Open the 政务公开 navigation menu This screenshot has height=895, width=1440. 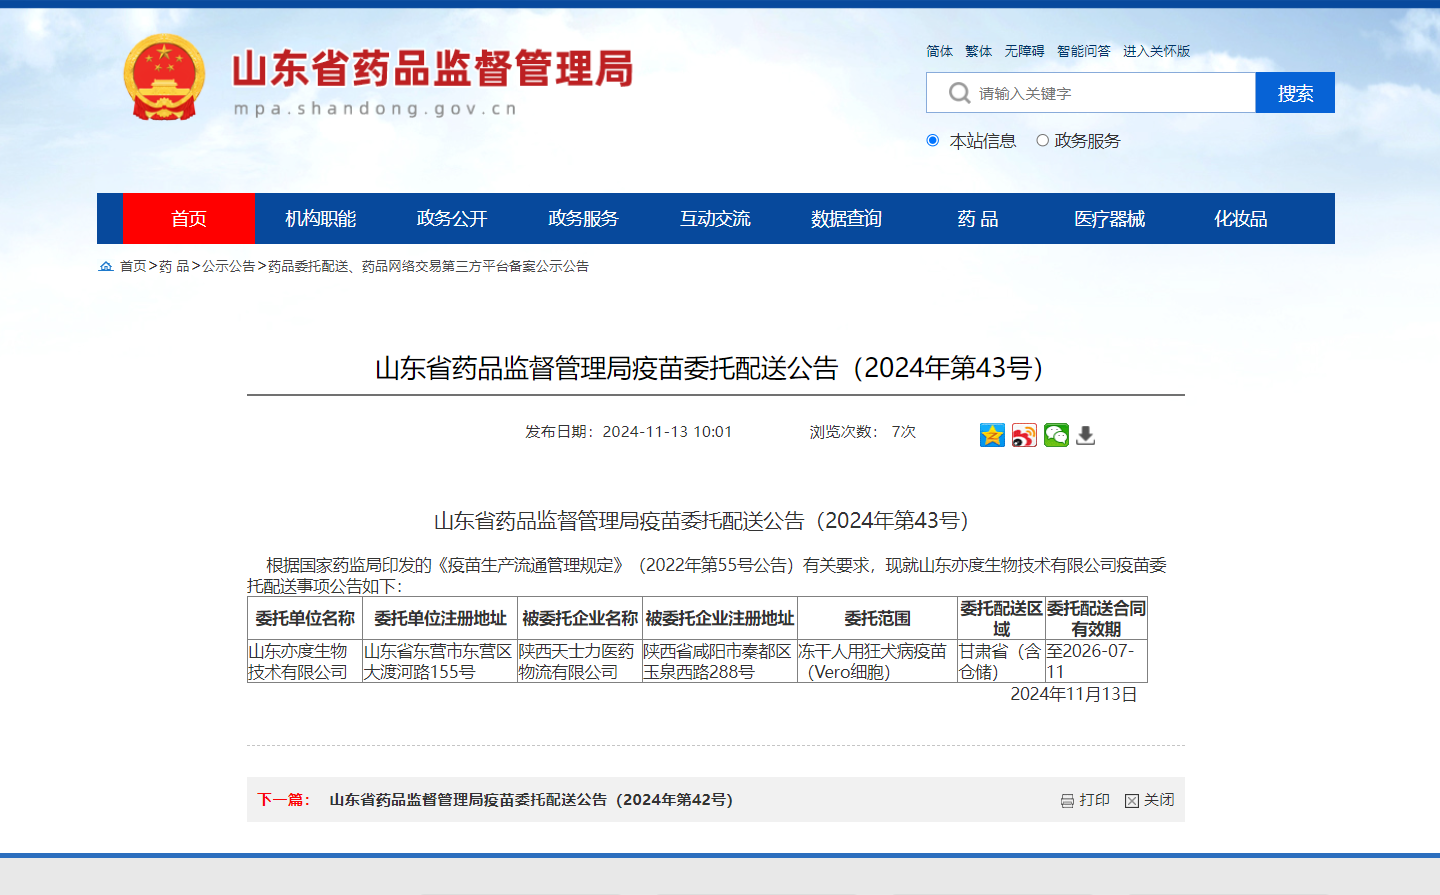pos(452,219)
